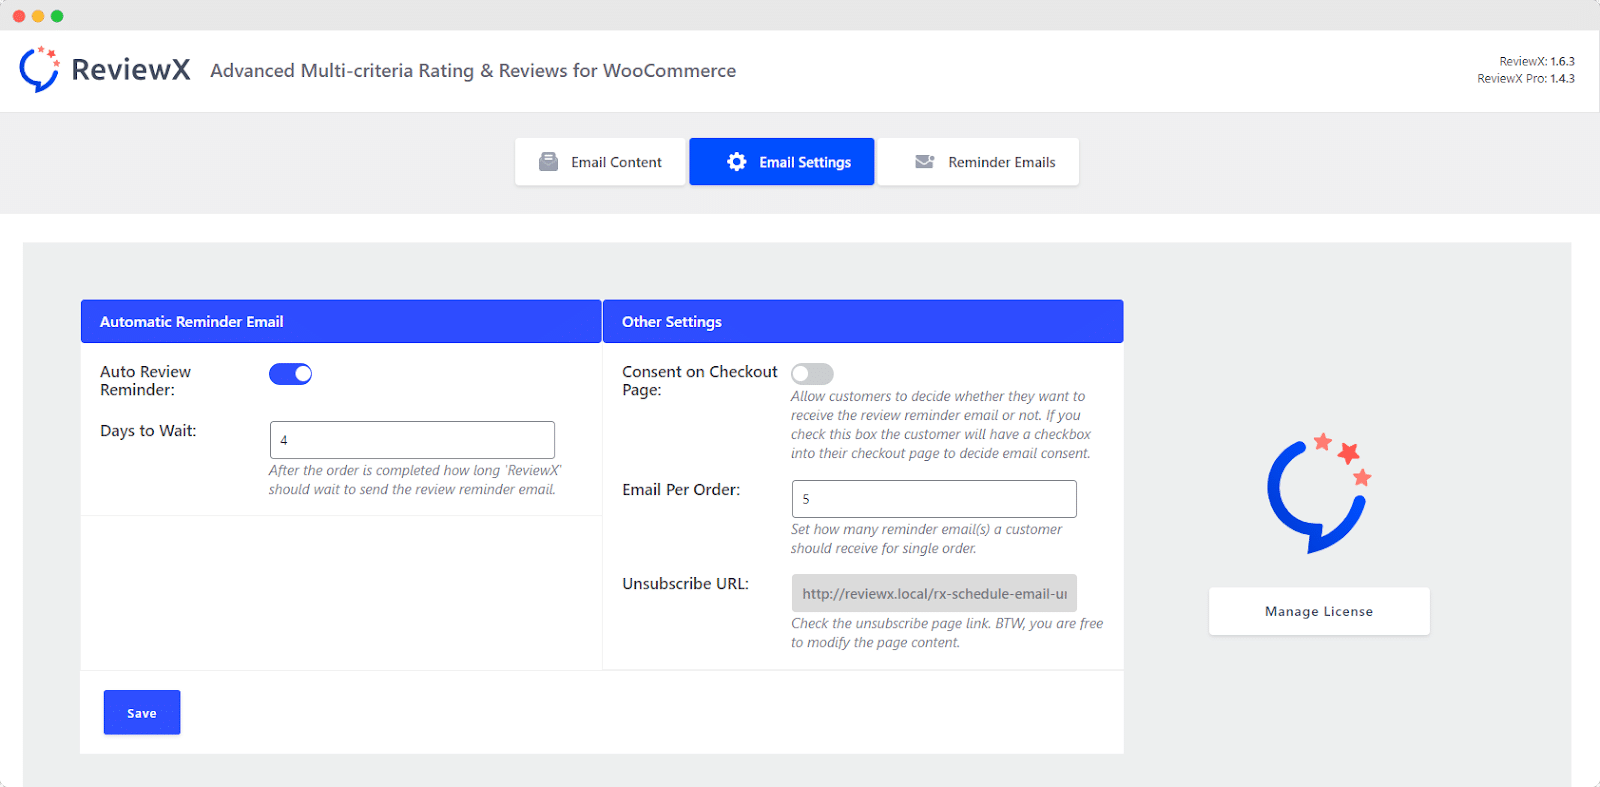Switch to the Email Settings tab

[782, 162]
